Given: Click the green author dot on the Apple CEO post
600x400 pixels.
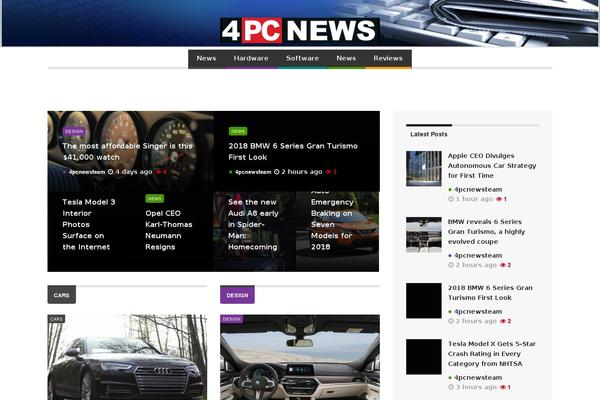Looking at the screenshot, I should click(x=450, y=189).
